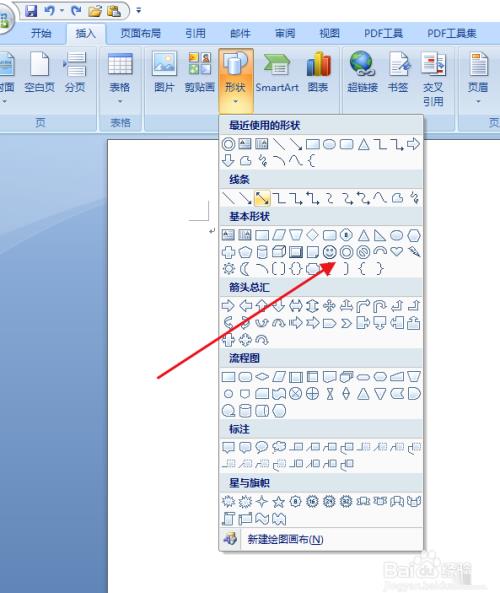Viewport: 500px width, 593px height.
Task: Select the highlighted double arrow line
Action: click(x=262, y=198)
